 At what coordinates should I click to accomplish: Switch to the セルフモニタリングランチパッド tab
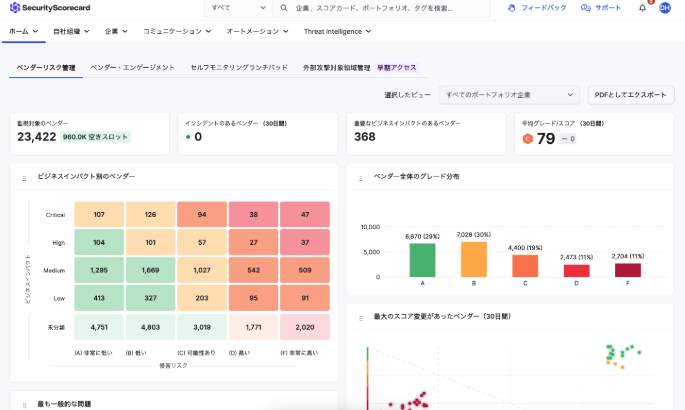238,68
